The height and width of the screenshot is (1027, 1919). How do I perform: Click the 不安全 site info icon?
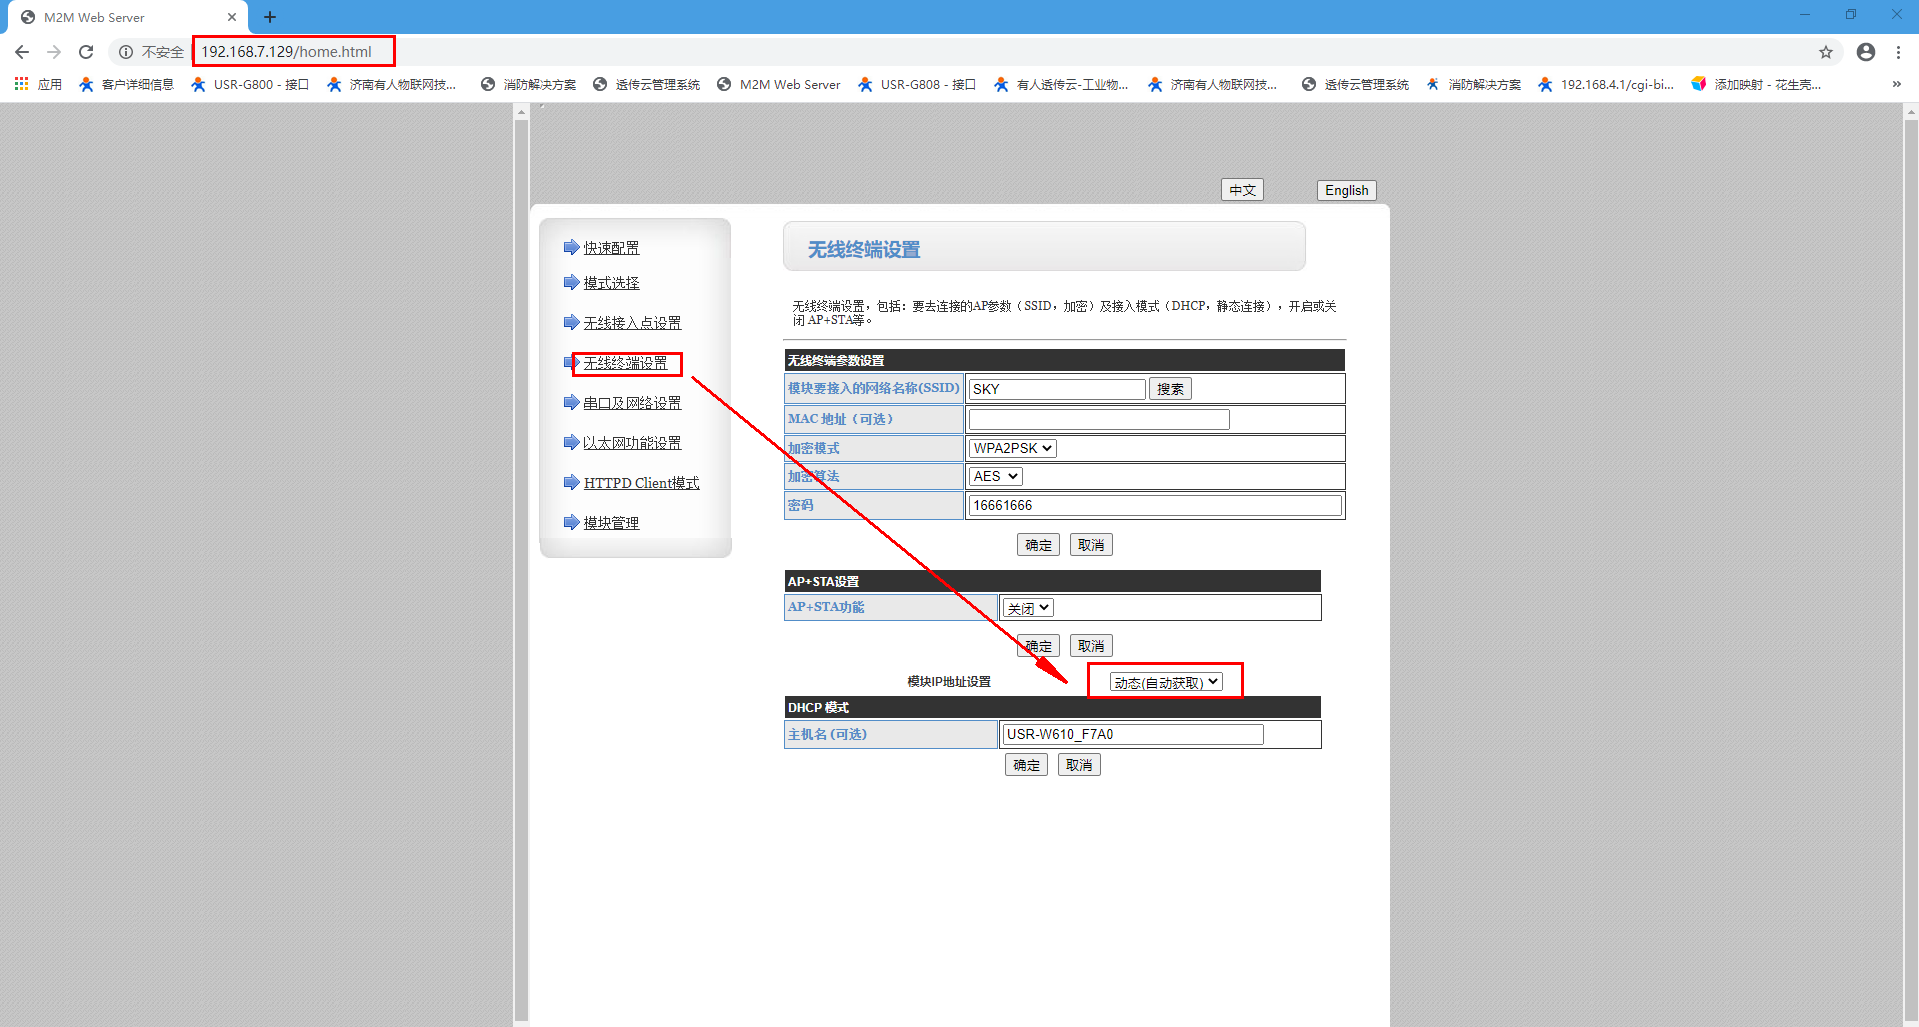coord(127,52)
